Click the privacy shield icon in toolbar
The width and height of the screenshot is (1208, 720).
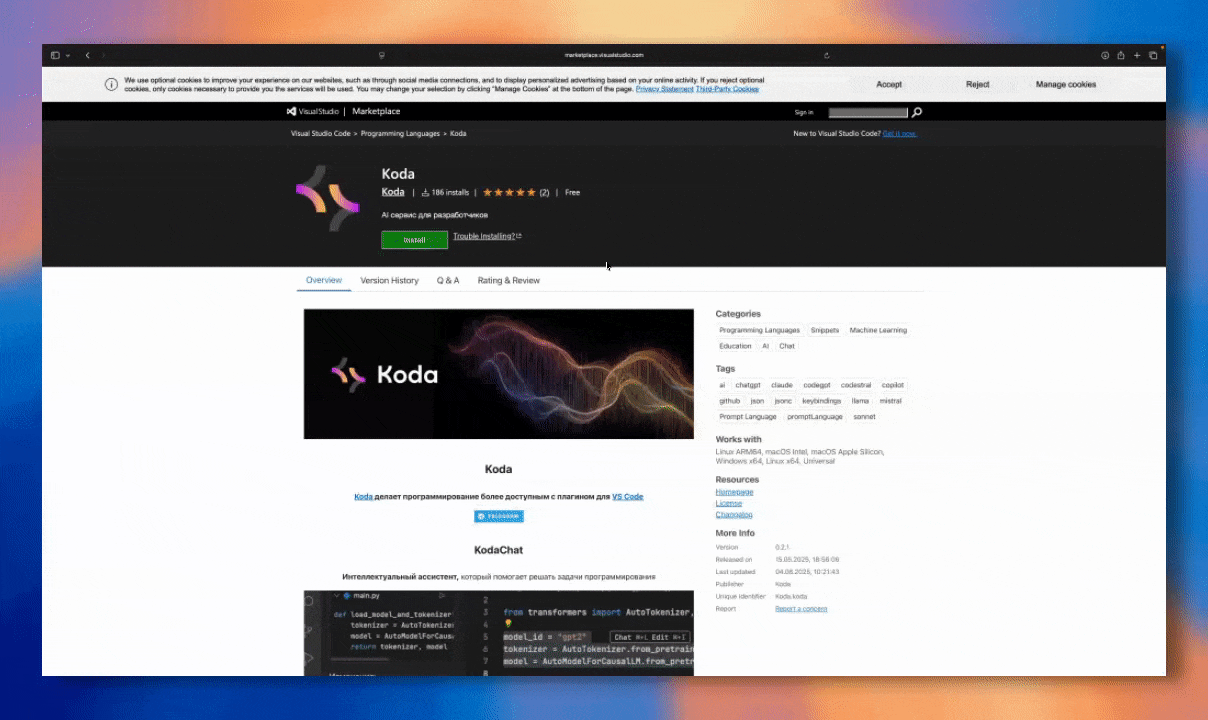(x=382, y=55)
